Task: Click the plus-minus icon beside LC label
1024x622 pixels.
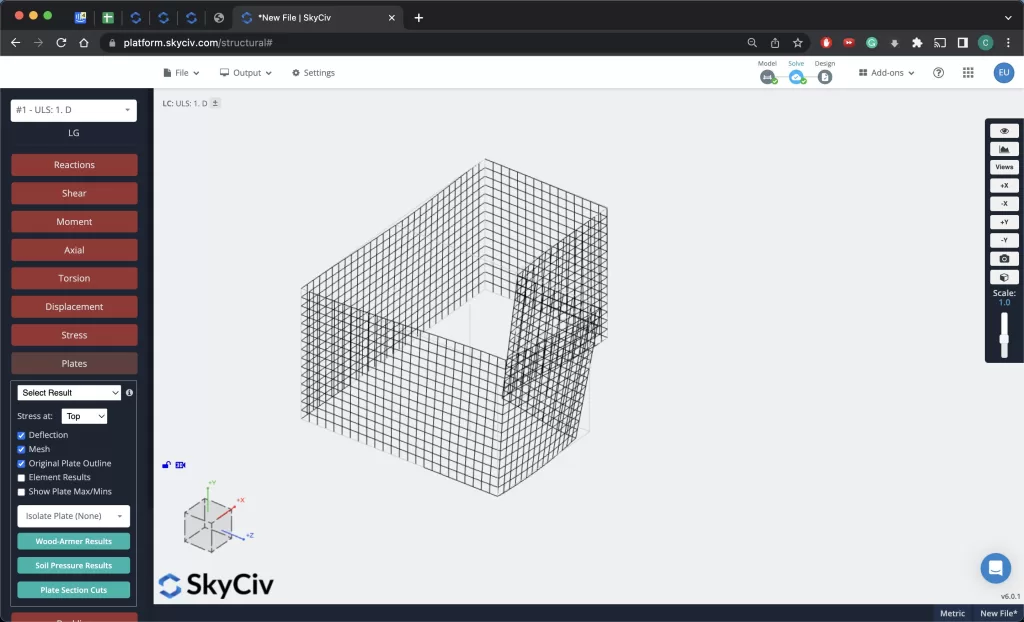Action: pos(215,103)
